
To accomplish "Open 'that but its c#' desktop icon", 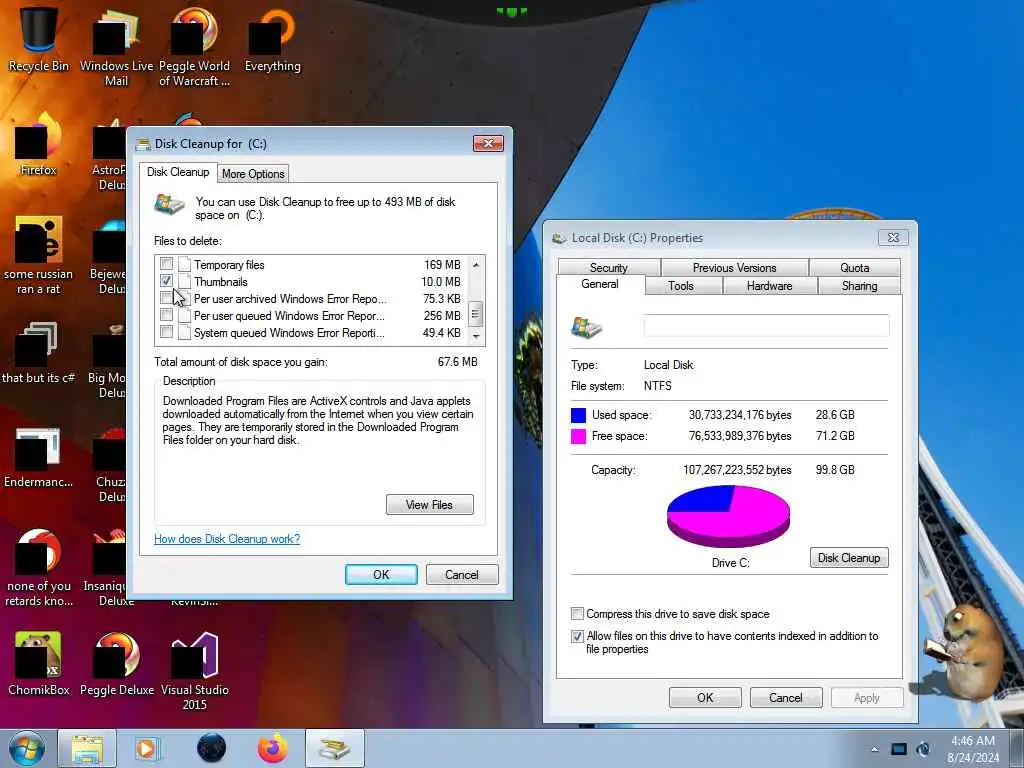I will pyautogui.click(x=38, y=353).
